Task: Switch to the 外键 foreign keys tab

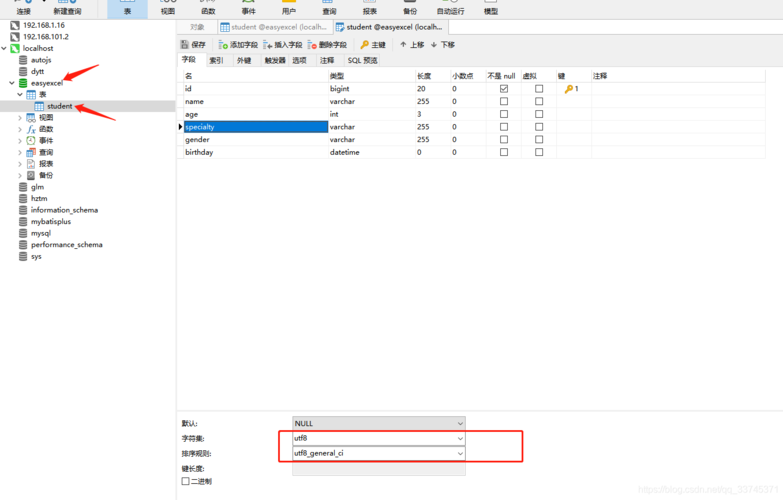Action: pos(244,60)
